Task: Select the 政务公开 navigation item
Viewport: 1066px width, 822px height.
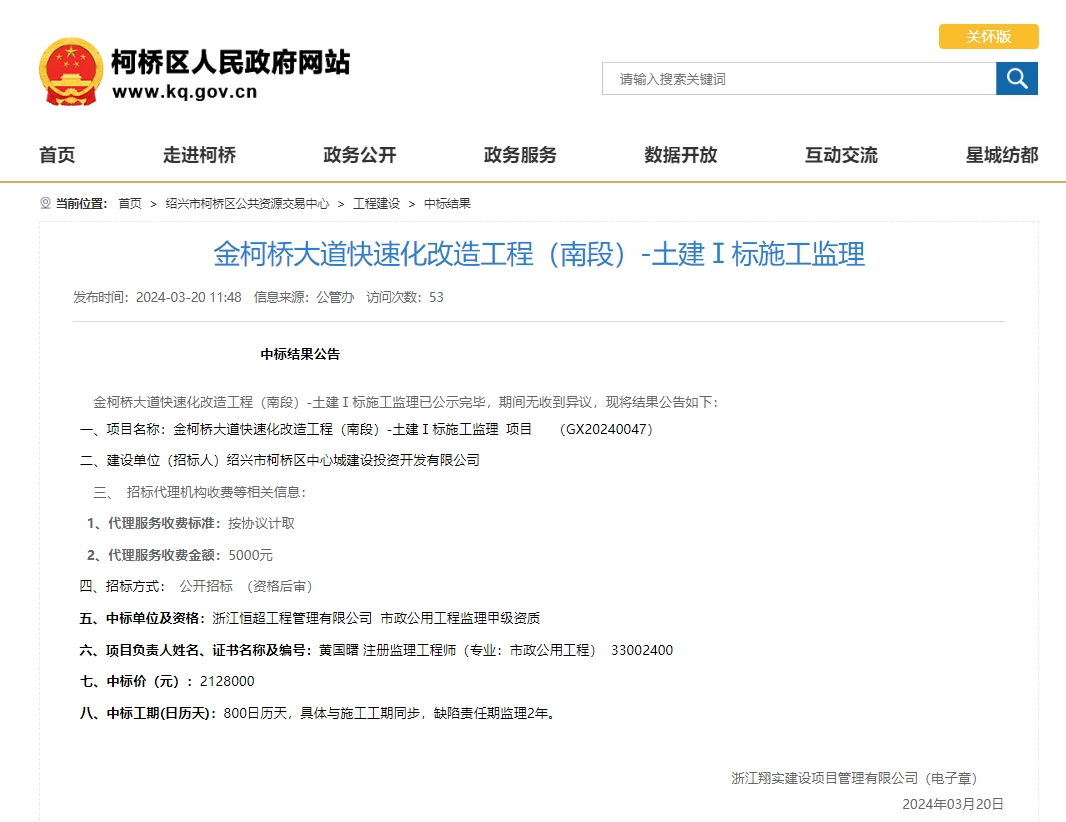Action: [360, 155]
